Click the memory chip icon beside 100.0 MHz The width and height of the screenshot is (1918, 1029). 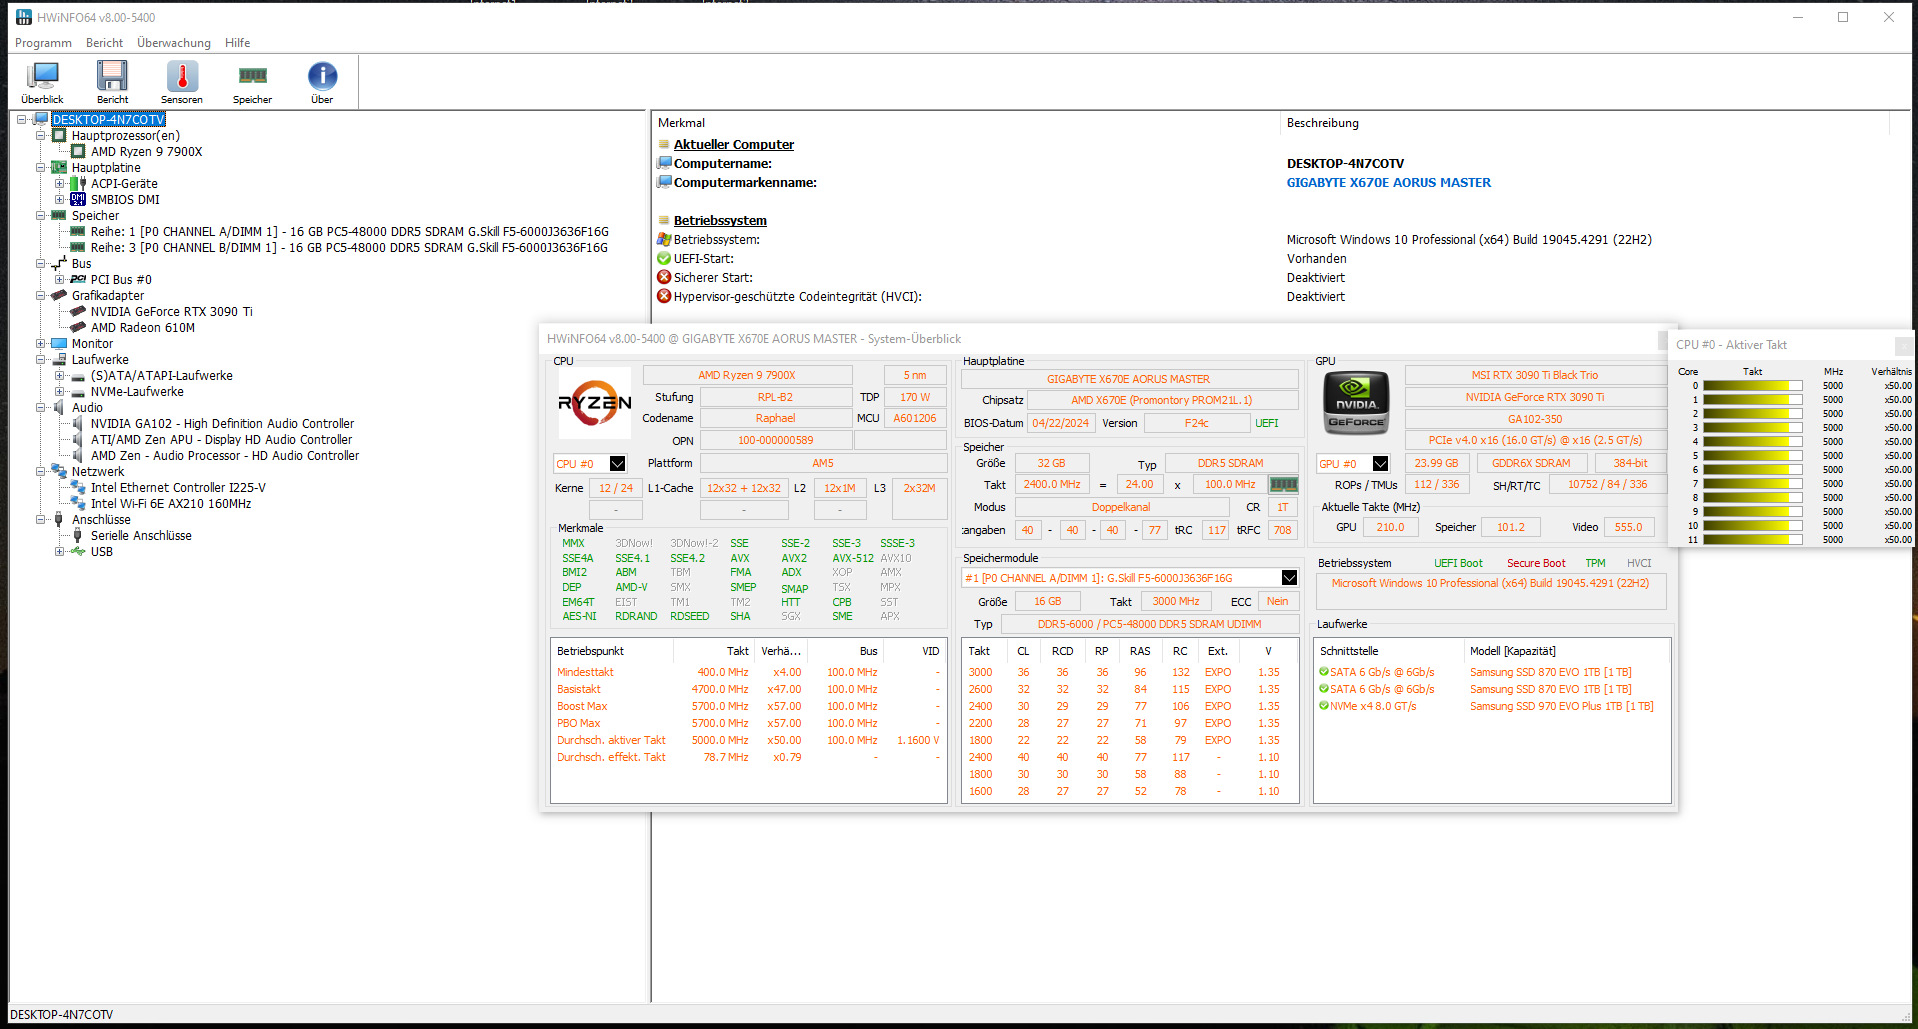pyautogui.click(x=1283, y=484)
